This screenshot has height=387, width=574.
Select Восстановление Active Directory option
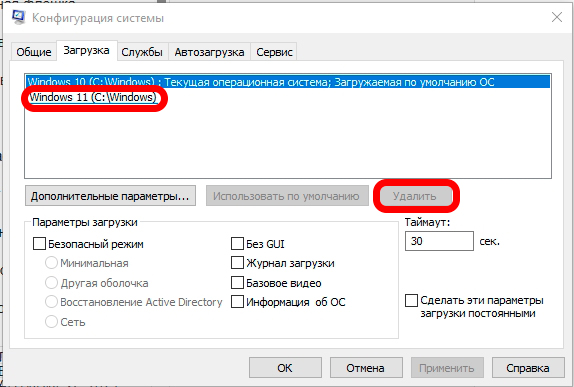pyautogui.click(x=51, y=302)
